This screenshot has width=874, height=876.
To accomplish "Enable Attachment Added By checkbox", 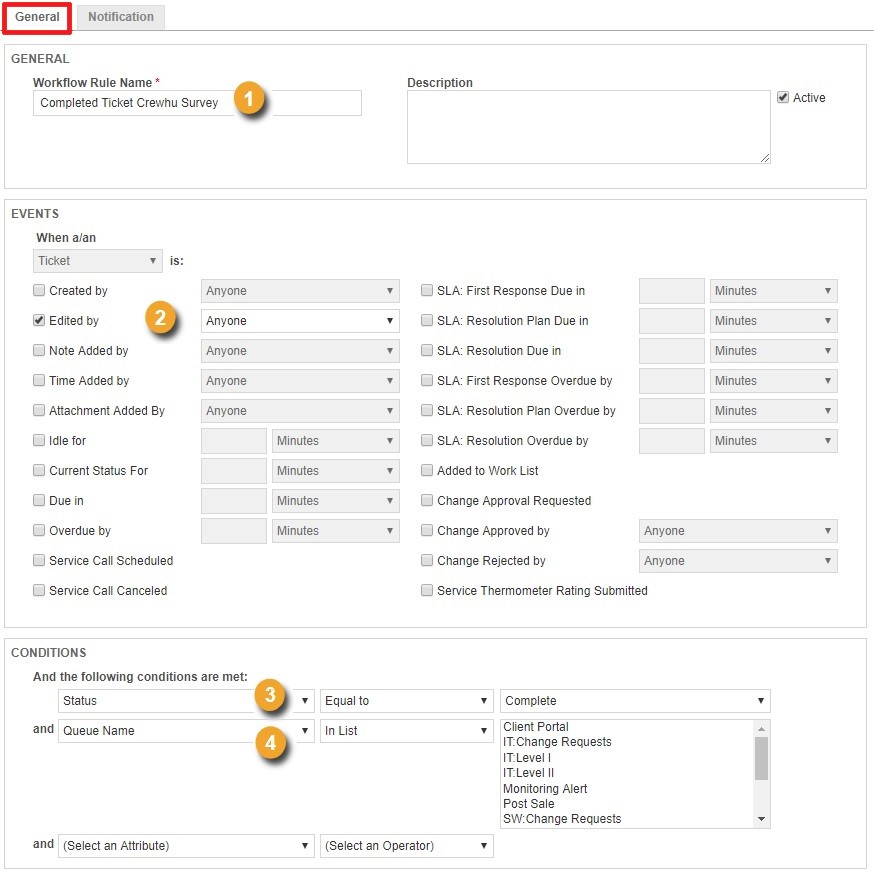I will click(x=39, y=411).
